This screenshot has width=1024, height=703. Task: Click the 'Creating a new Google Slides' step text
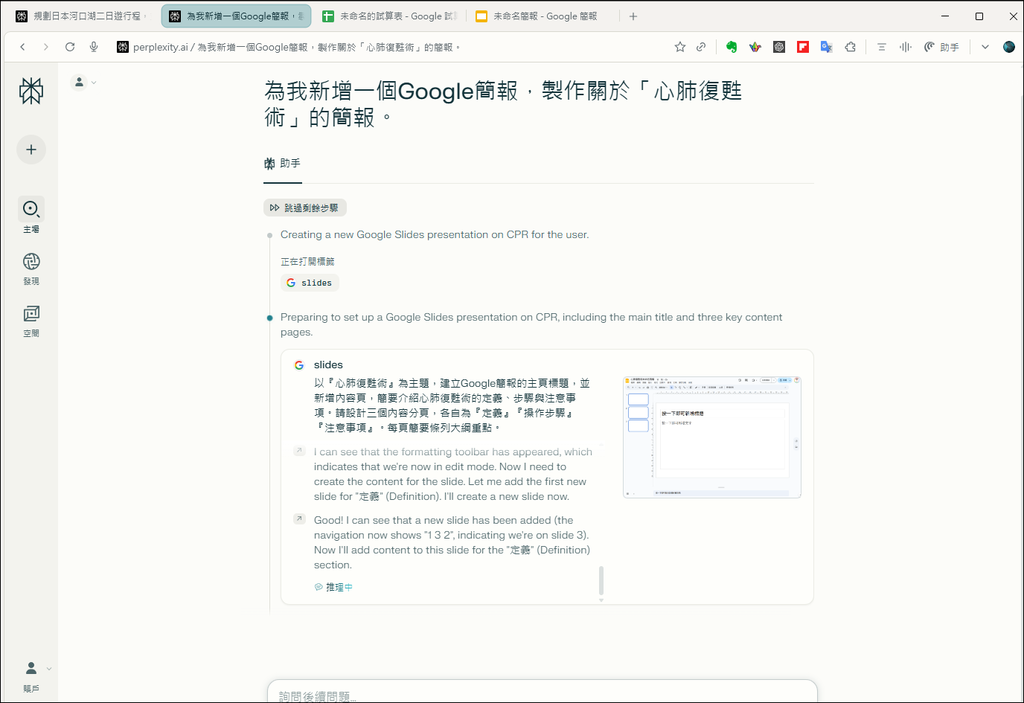[434, 235]
